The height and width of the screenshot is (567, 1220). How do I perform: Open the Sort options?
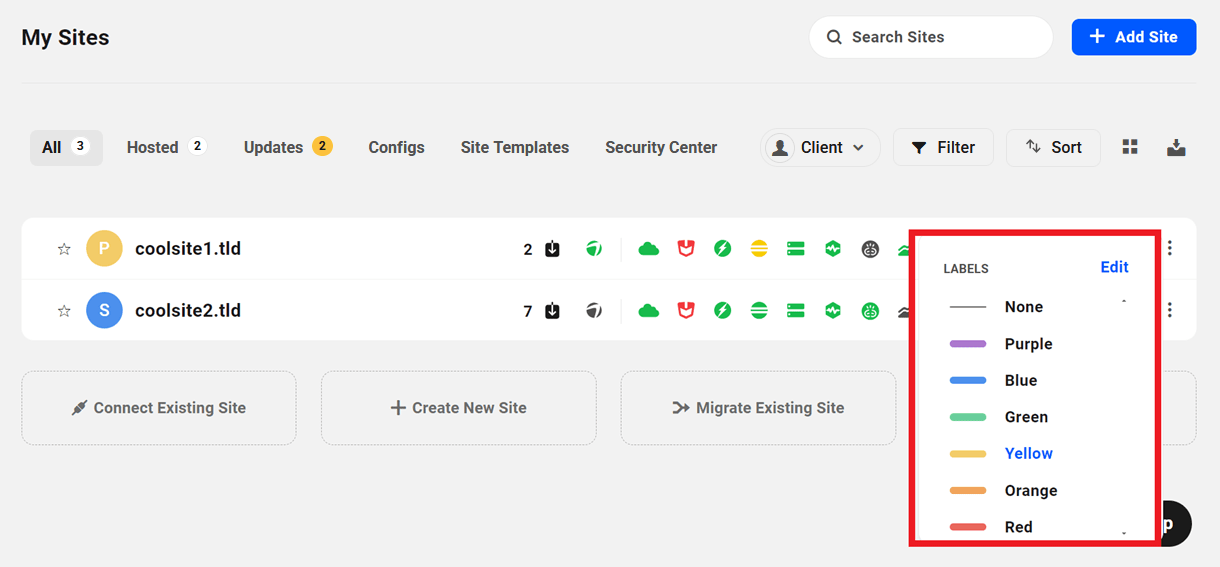(1053, 147)
